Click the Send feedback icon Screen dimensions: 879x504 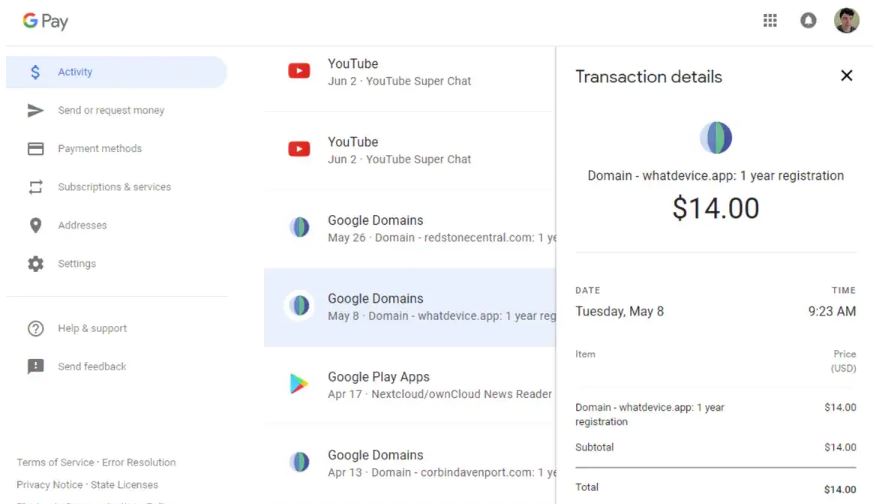point(35,366)
